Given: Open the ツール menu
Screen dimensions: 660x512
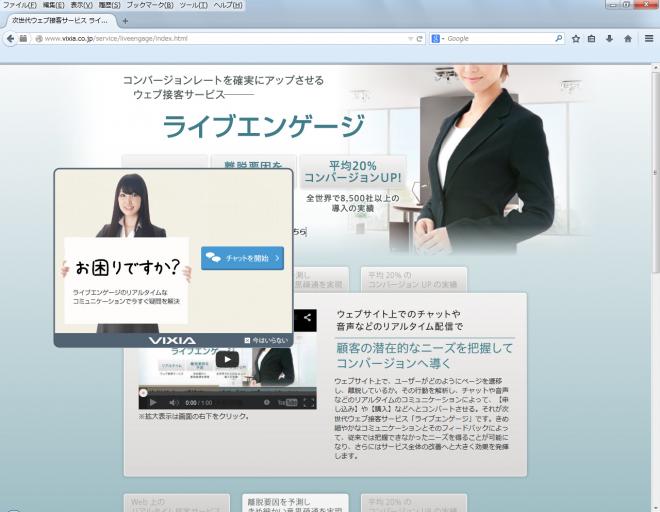Looking at the screenshot, I should [x=193, y=5].
